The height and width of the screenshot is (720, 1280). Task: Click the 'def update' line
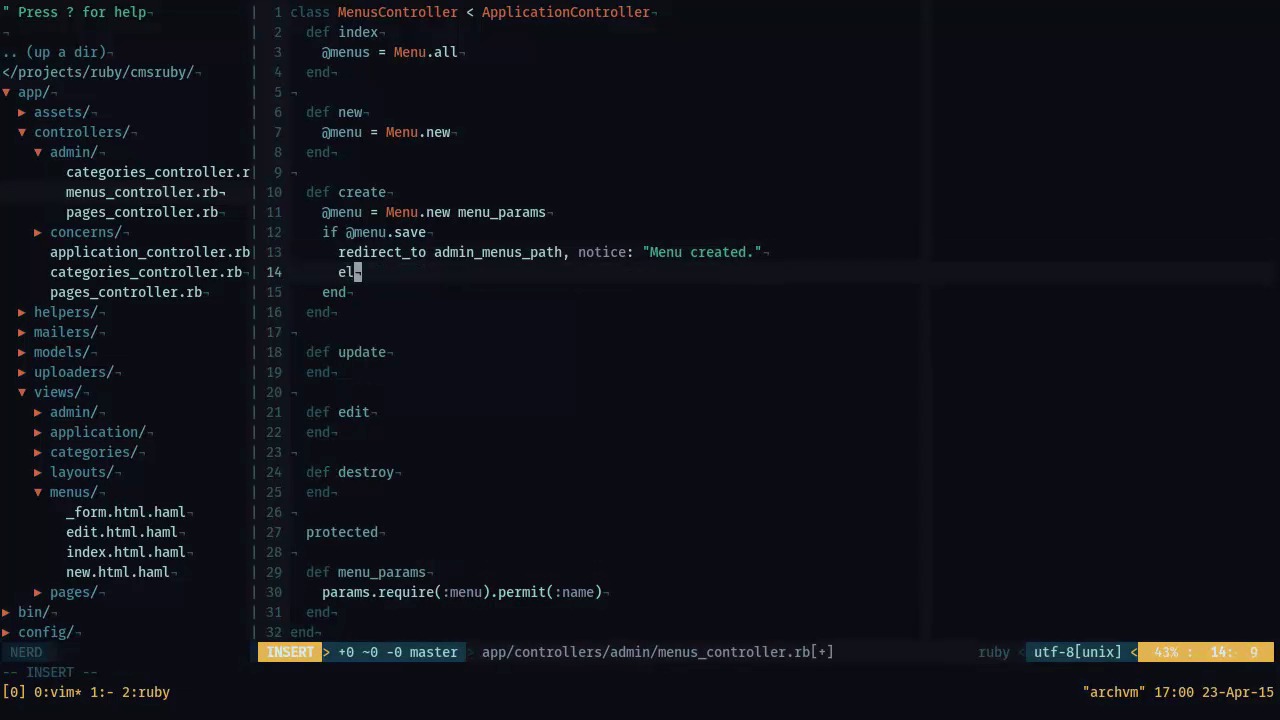(346, 352)
